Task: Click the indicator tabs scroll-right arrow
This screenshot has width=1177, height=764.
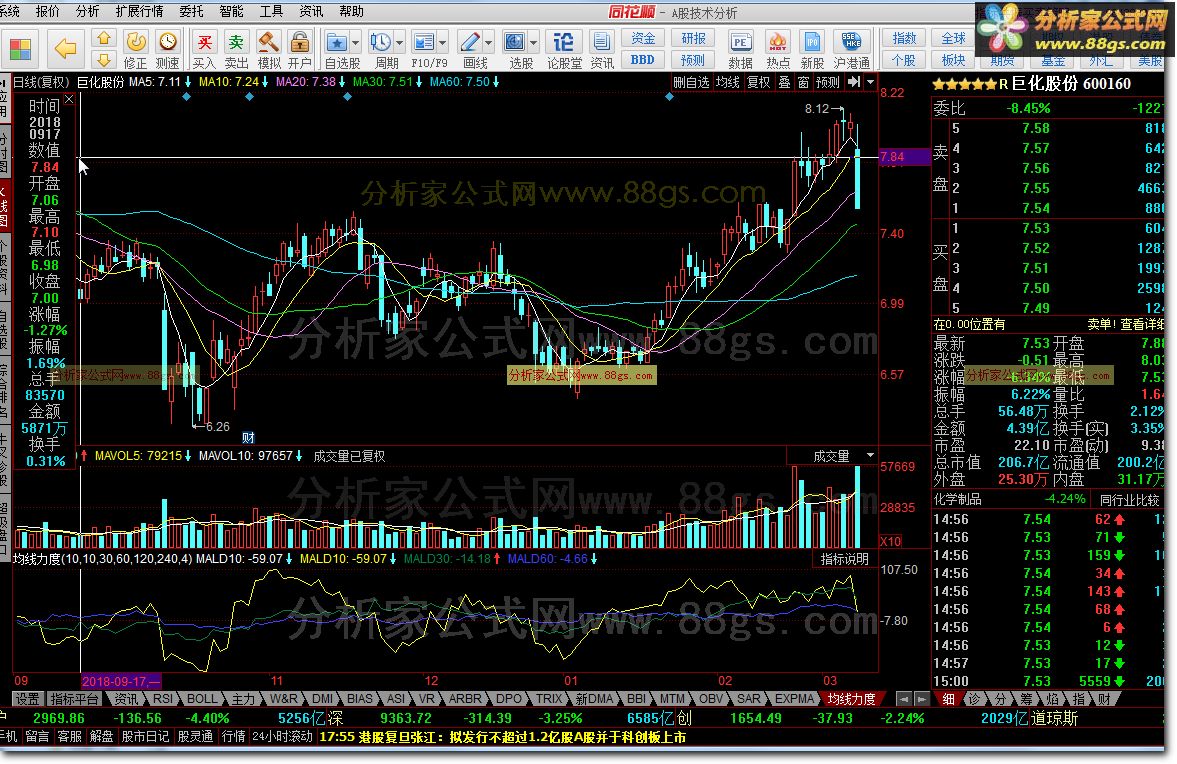Action: coord(921,699)
